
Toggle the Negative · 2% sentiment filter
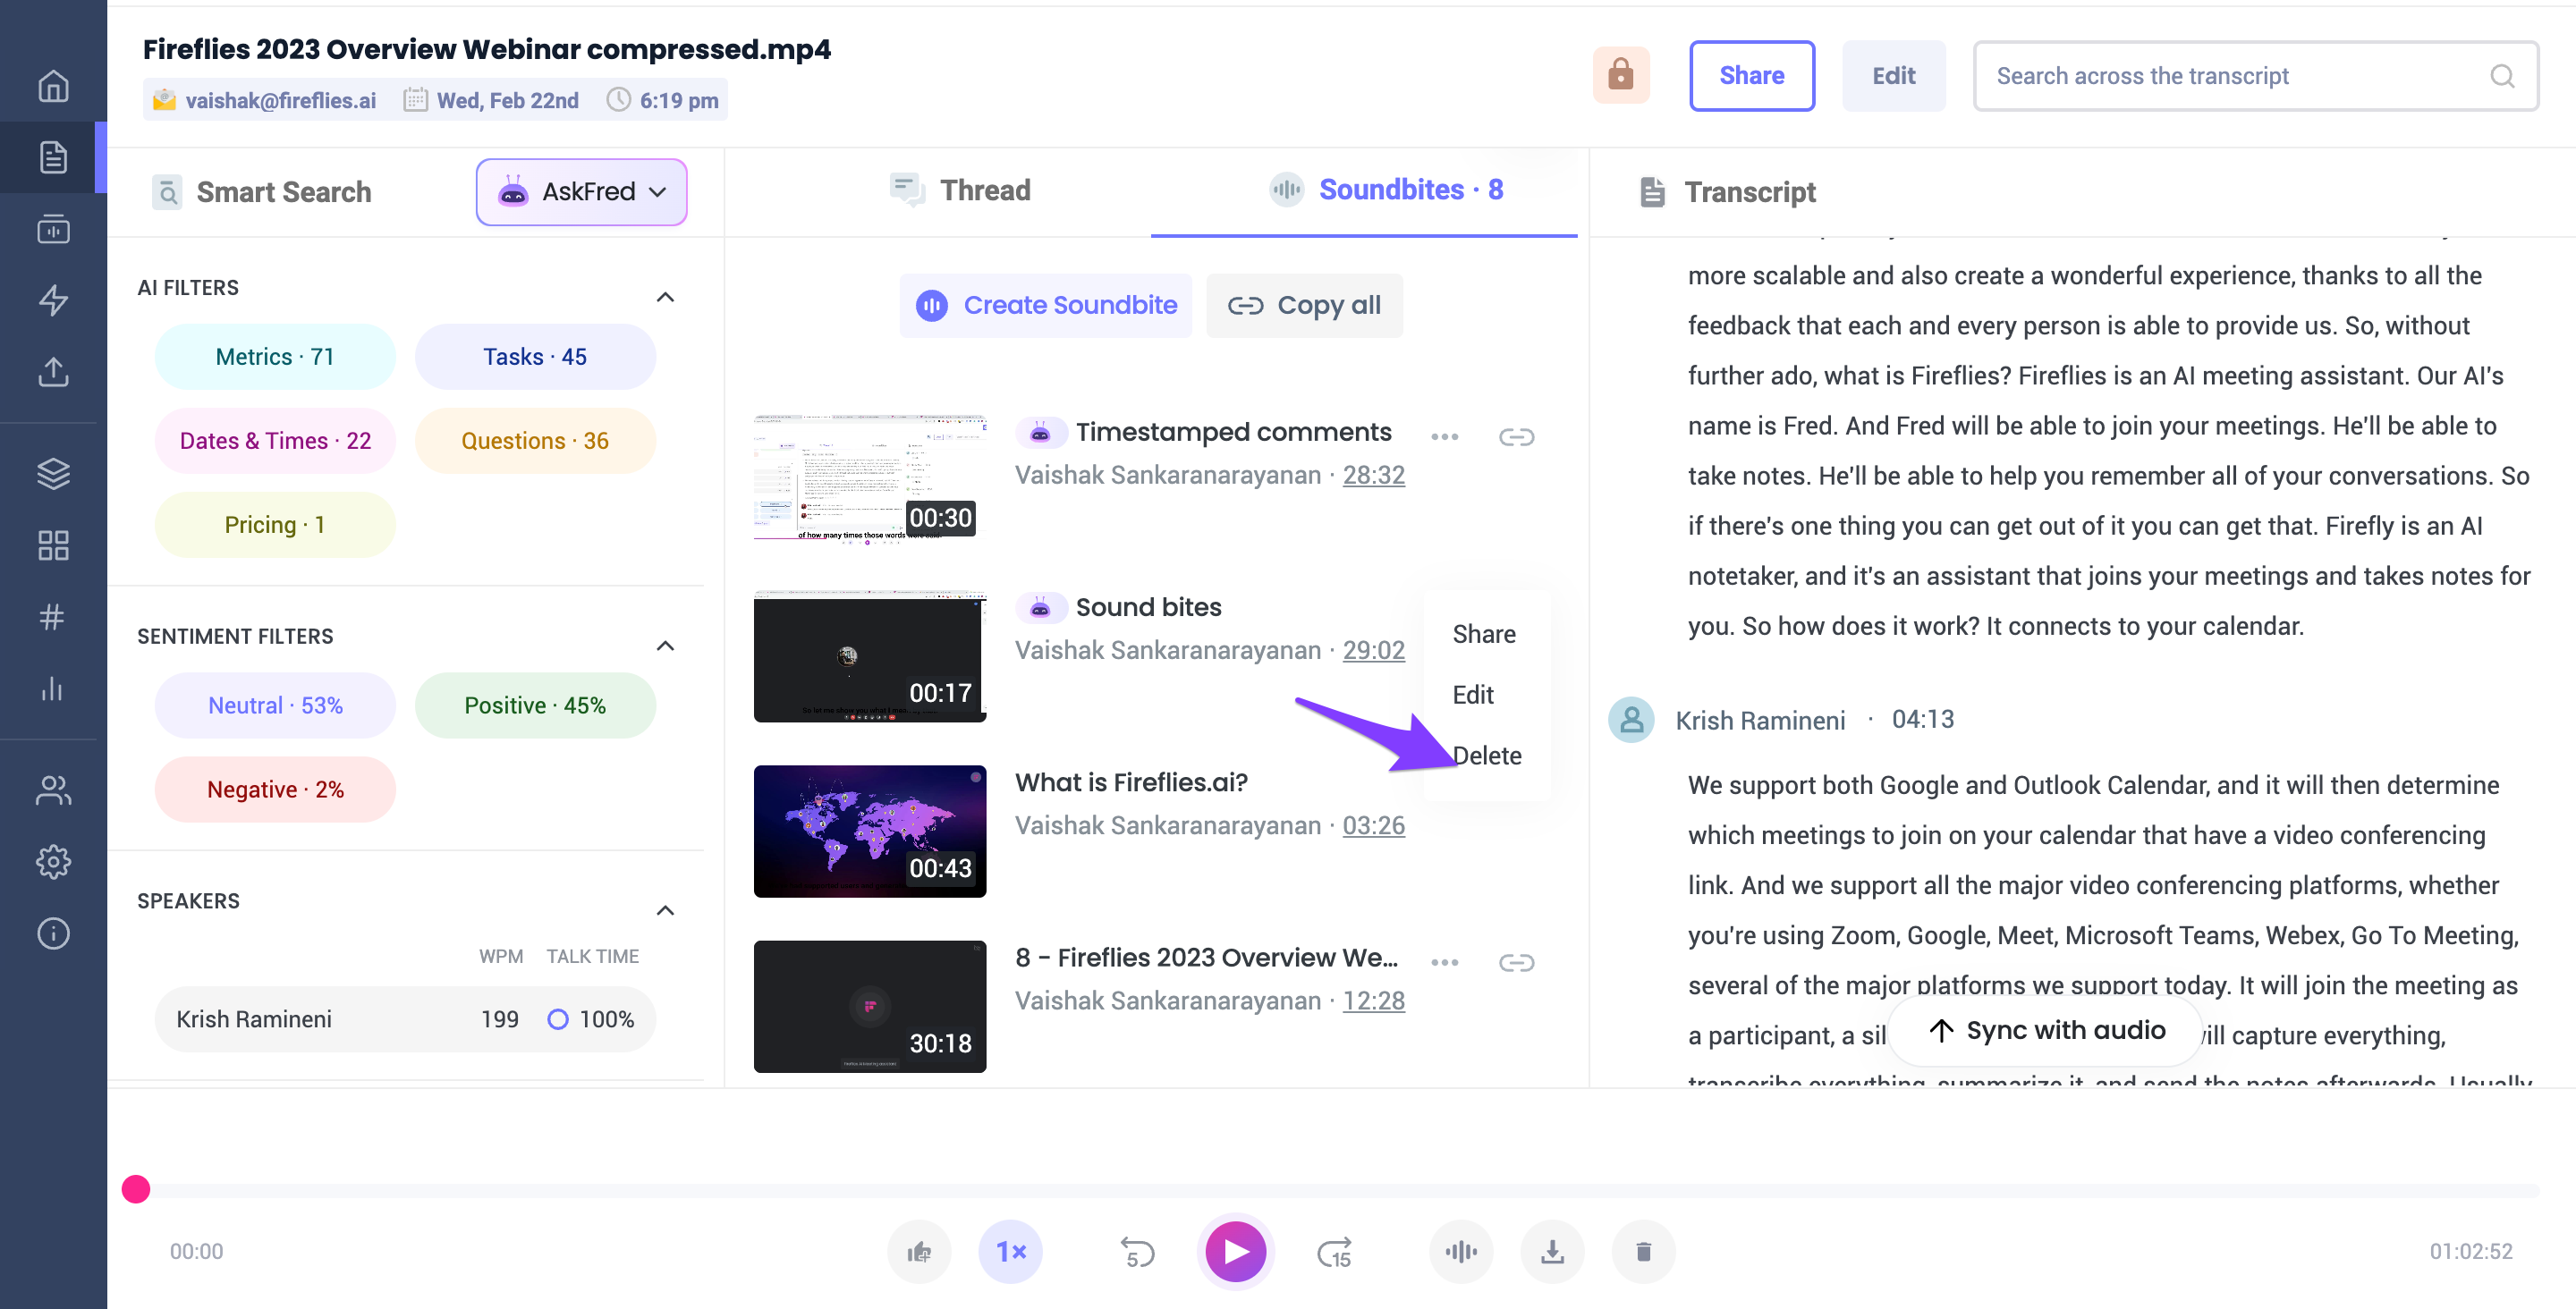[x=275, y=789]
